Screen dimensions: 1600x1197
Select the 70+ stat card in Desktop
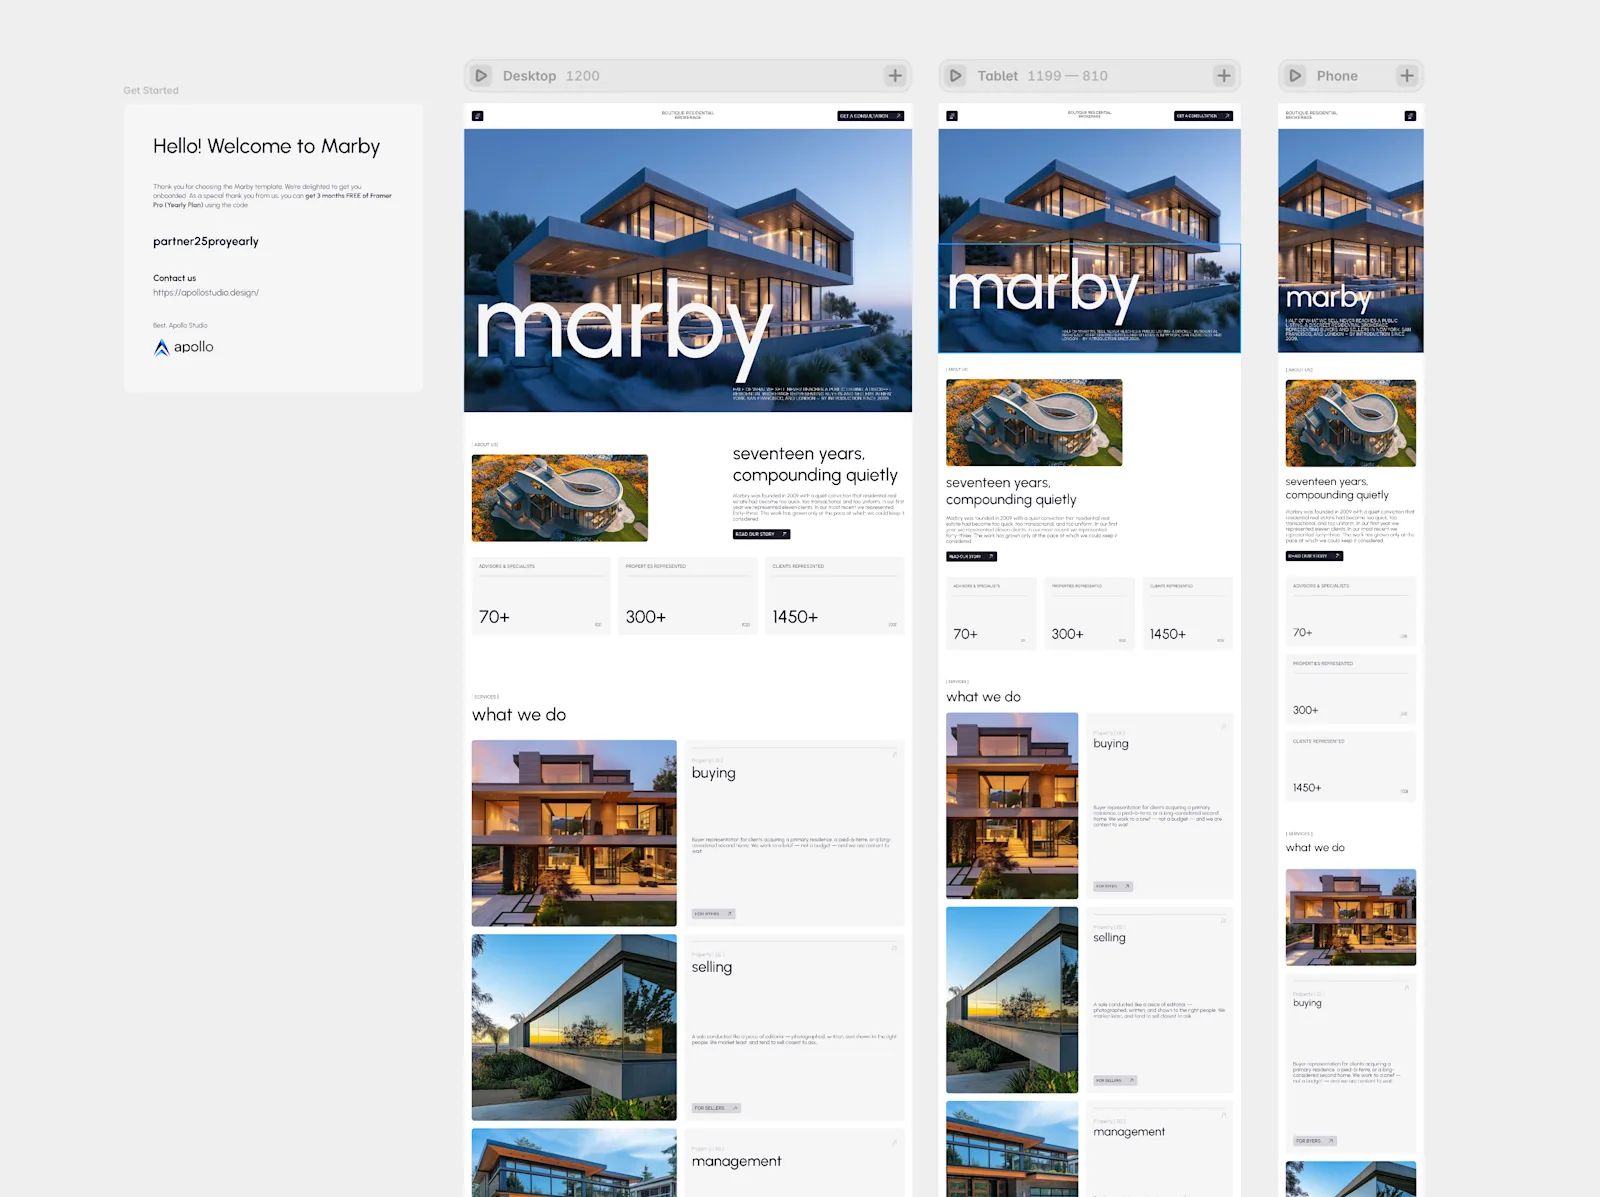[541, 596]
